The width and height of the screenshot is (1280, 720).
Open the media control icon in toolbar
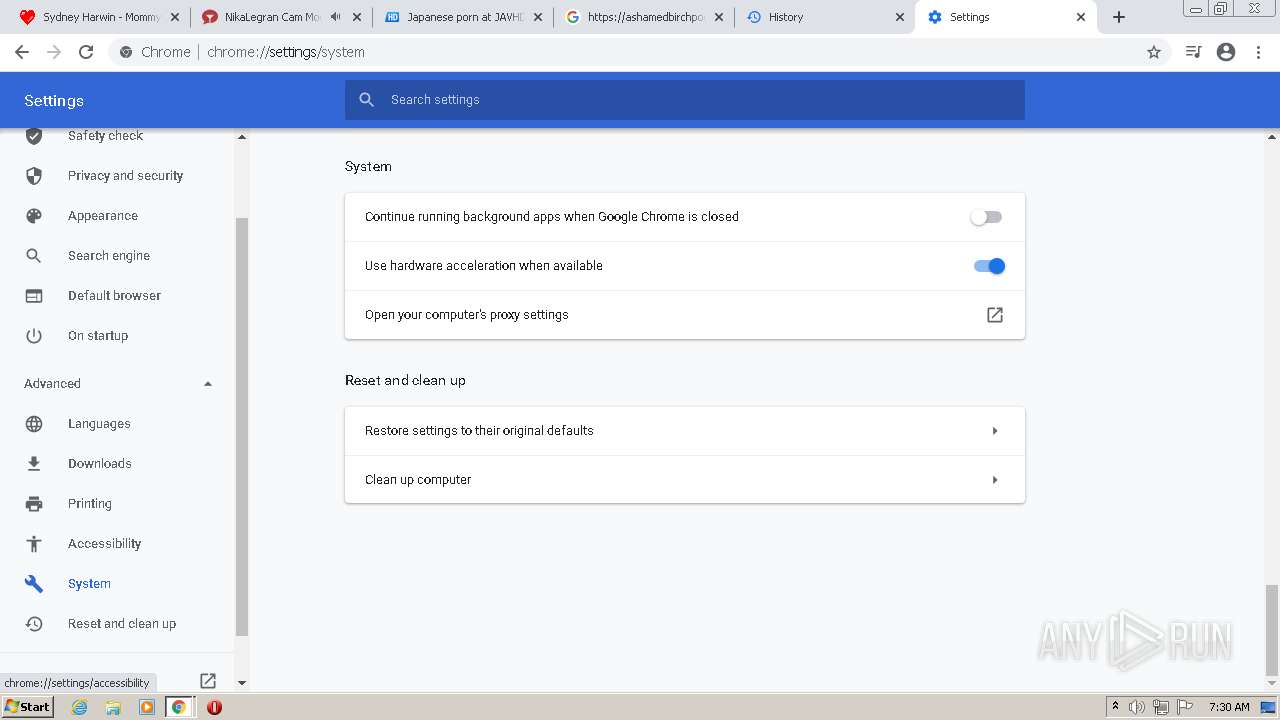pyautogui.click(x=1193, y=52)
